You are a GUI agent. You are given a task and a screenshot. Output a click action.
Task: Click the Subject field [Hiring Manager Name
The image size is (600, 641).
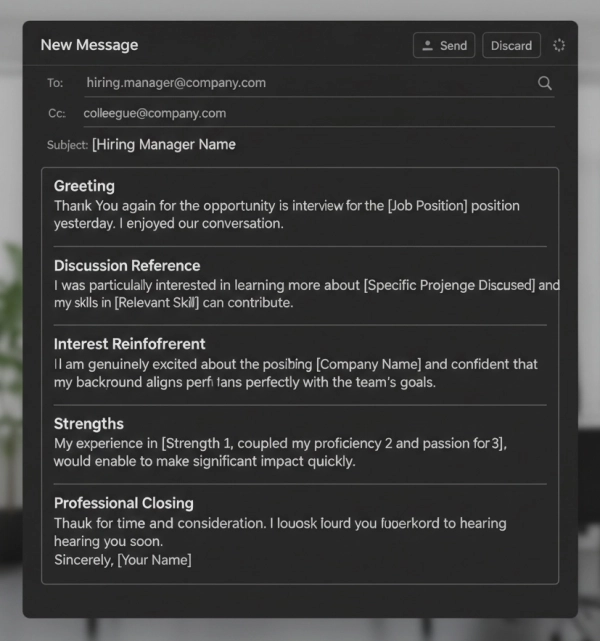[164, 144]
